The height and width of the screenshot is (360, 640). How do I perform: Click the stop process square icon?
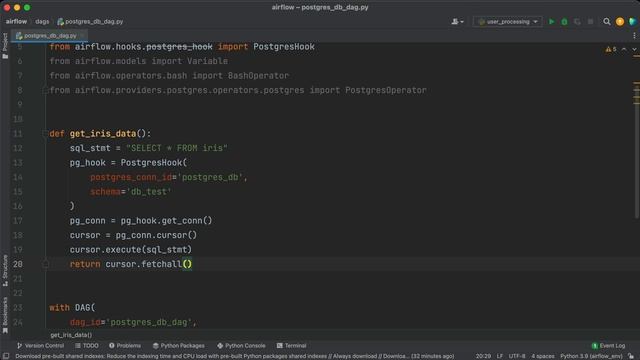point(590,22)
